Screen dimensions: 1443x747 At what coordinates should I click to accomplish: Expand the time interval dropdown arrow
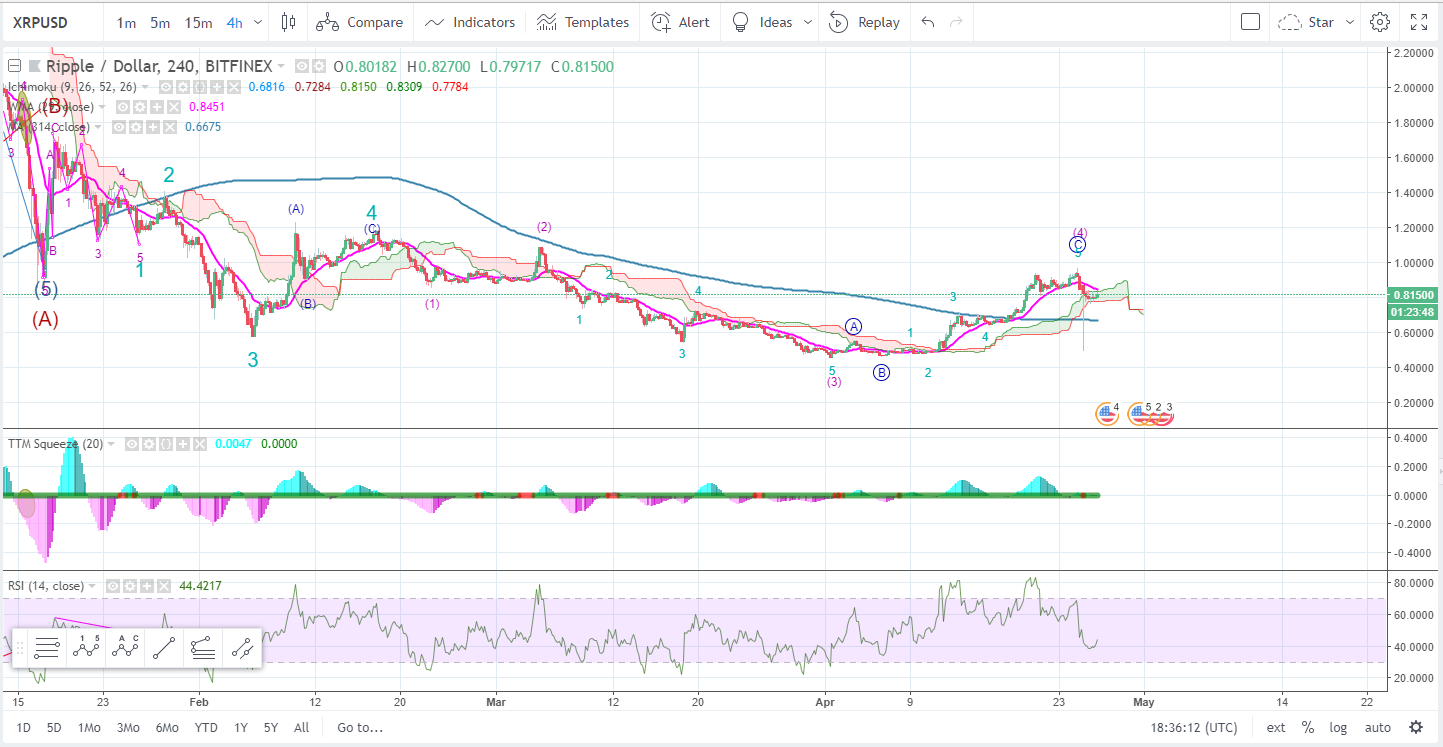click(x=259, y=22)
